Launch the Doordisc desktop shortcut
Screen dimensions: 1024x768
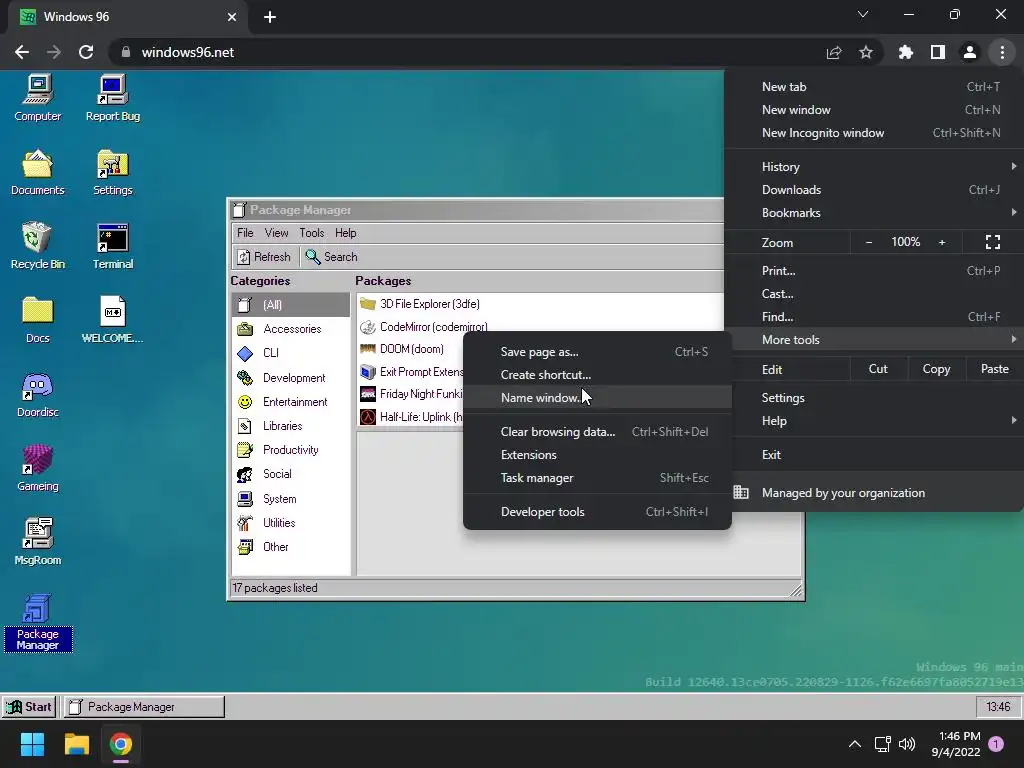pyautogui.click(x=37, y=394)
